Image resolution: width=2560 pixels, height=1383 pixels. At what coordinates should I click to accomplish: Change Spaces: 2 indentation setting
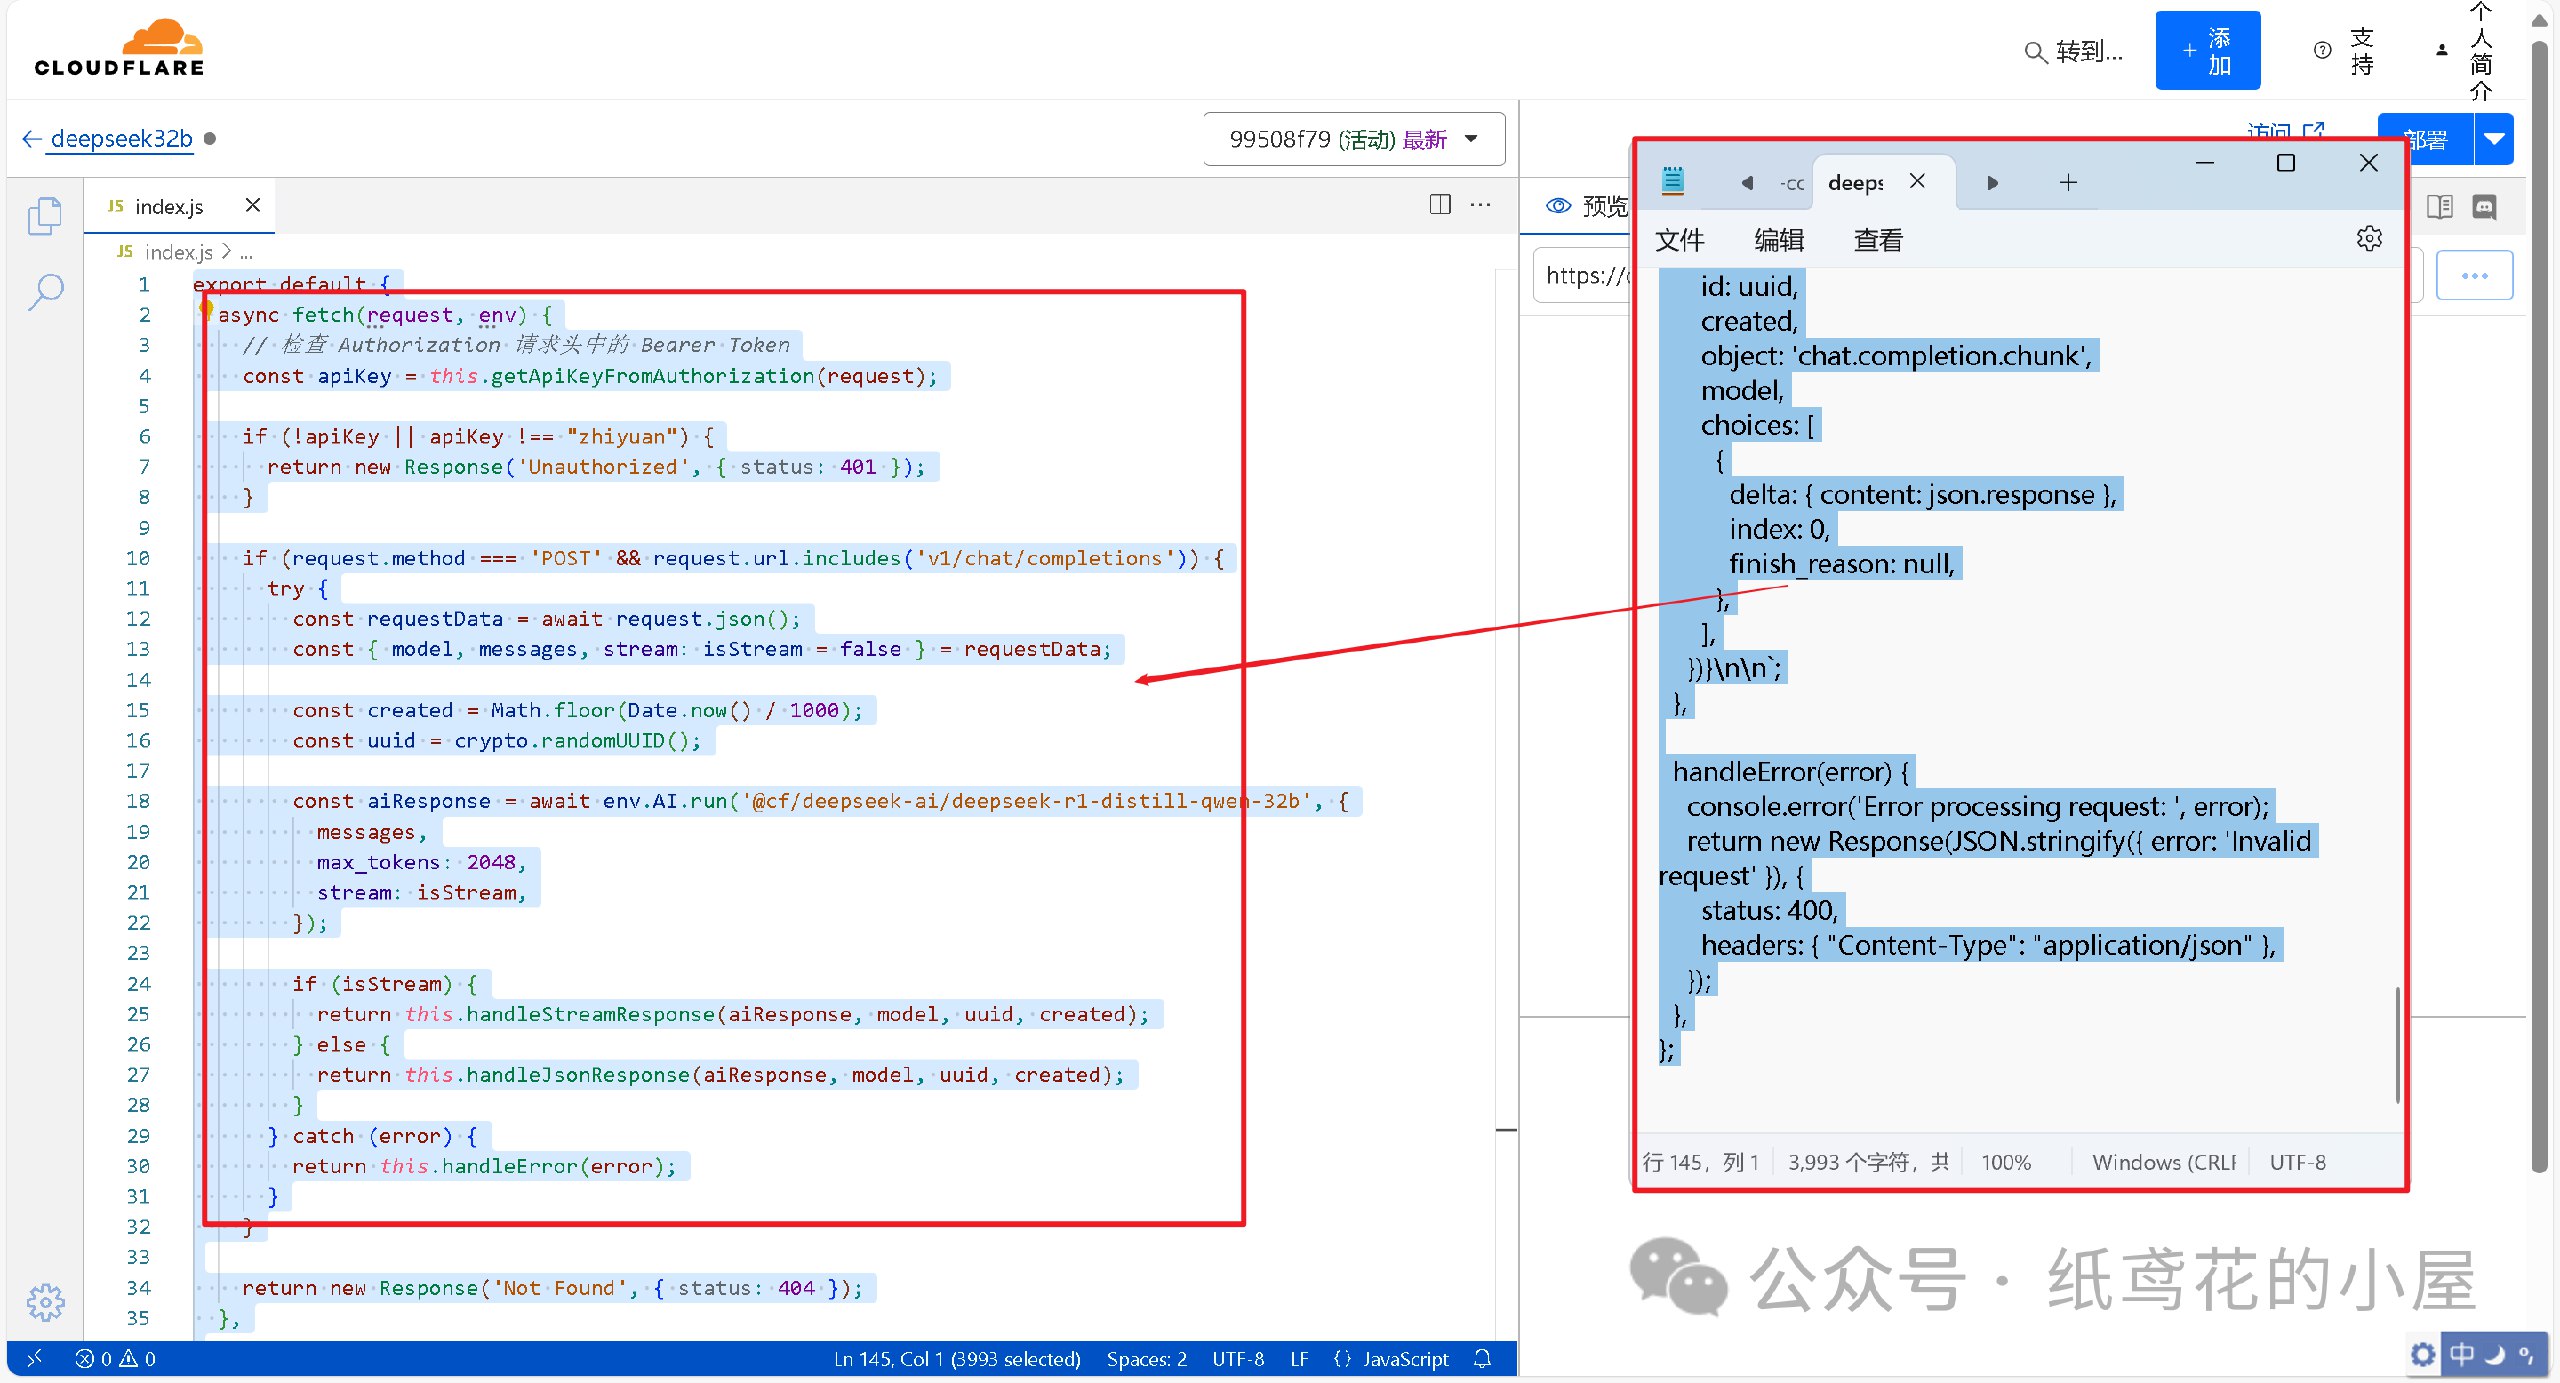point(1146,1358)
